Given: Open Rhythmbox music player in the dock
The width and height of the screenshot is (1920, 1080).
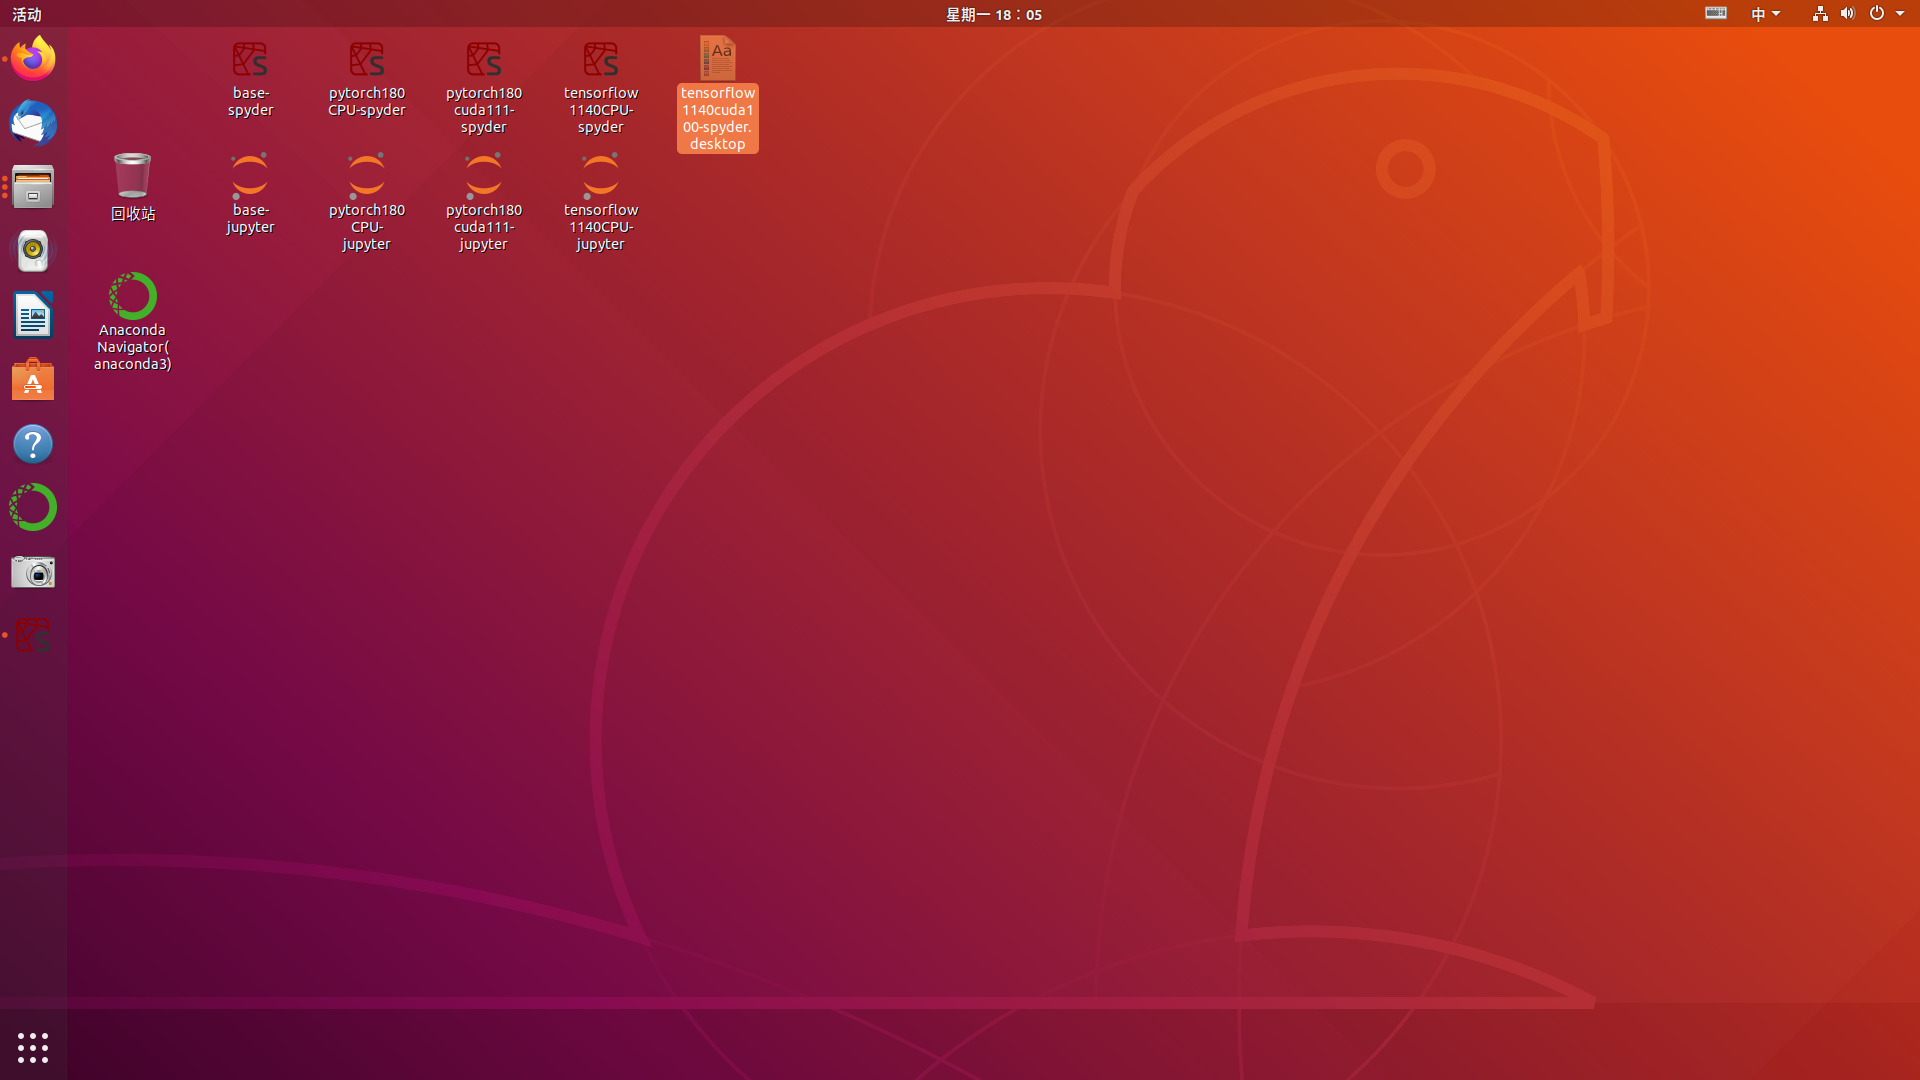Looking at the screenshot, I should click(33, 251).
